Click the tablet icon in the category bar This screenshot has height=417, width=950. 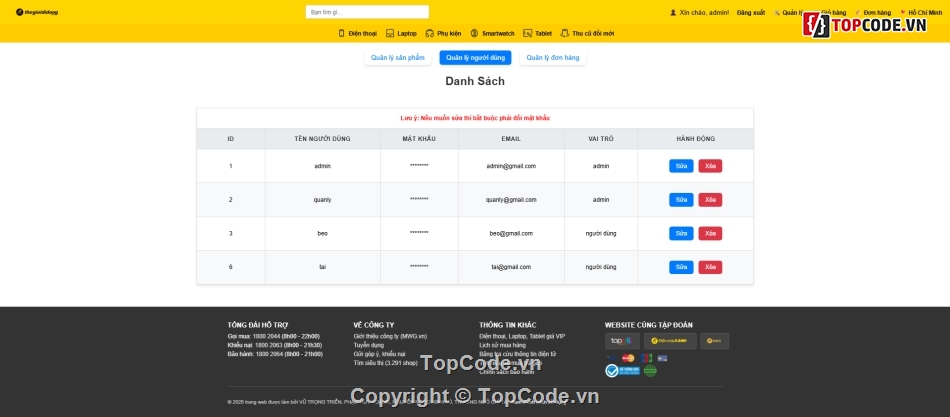527,33
